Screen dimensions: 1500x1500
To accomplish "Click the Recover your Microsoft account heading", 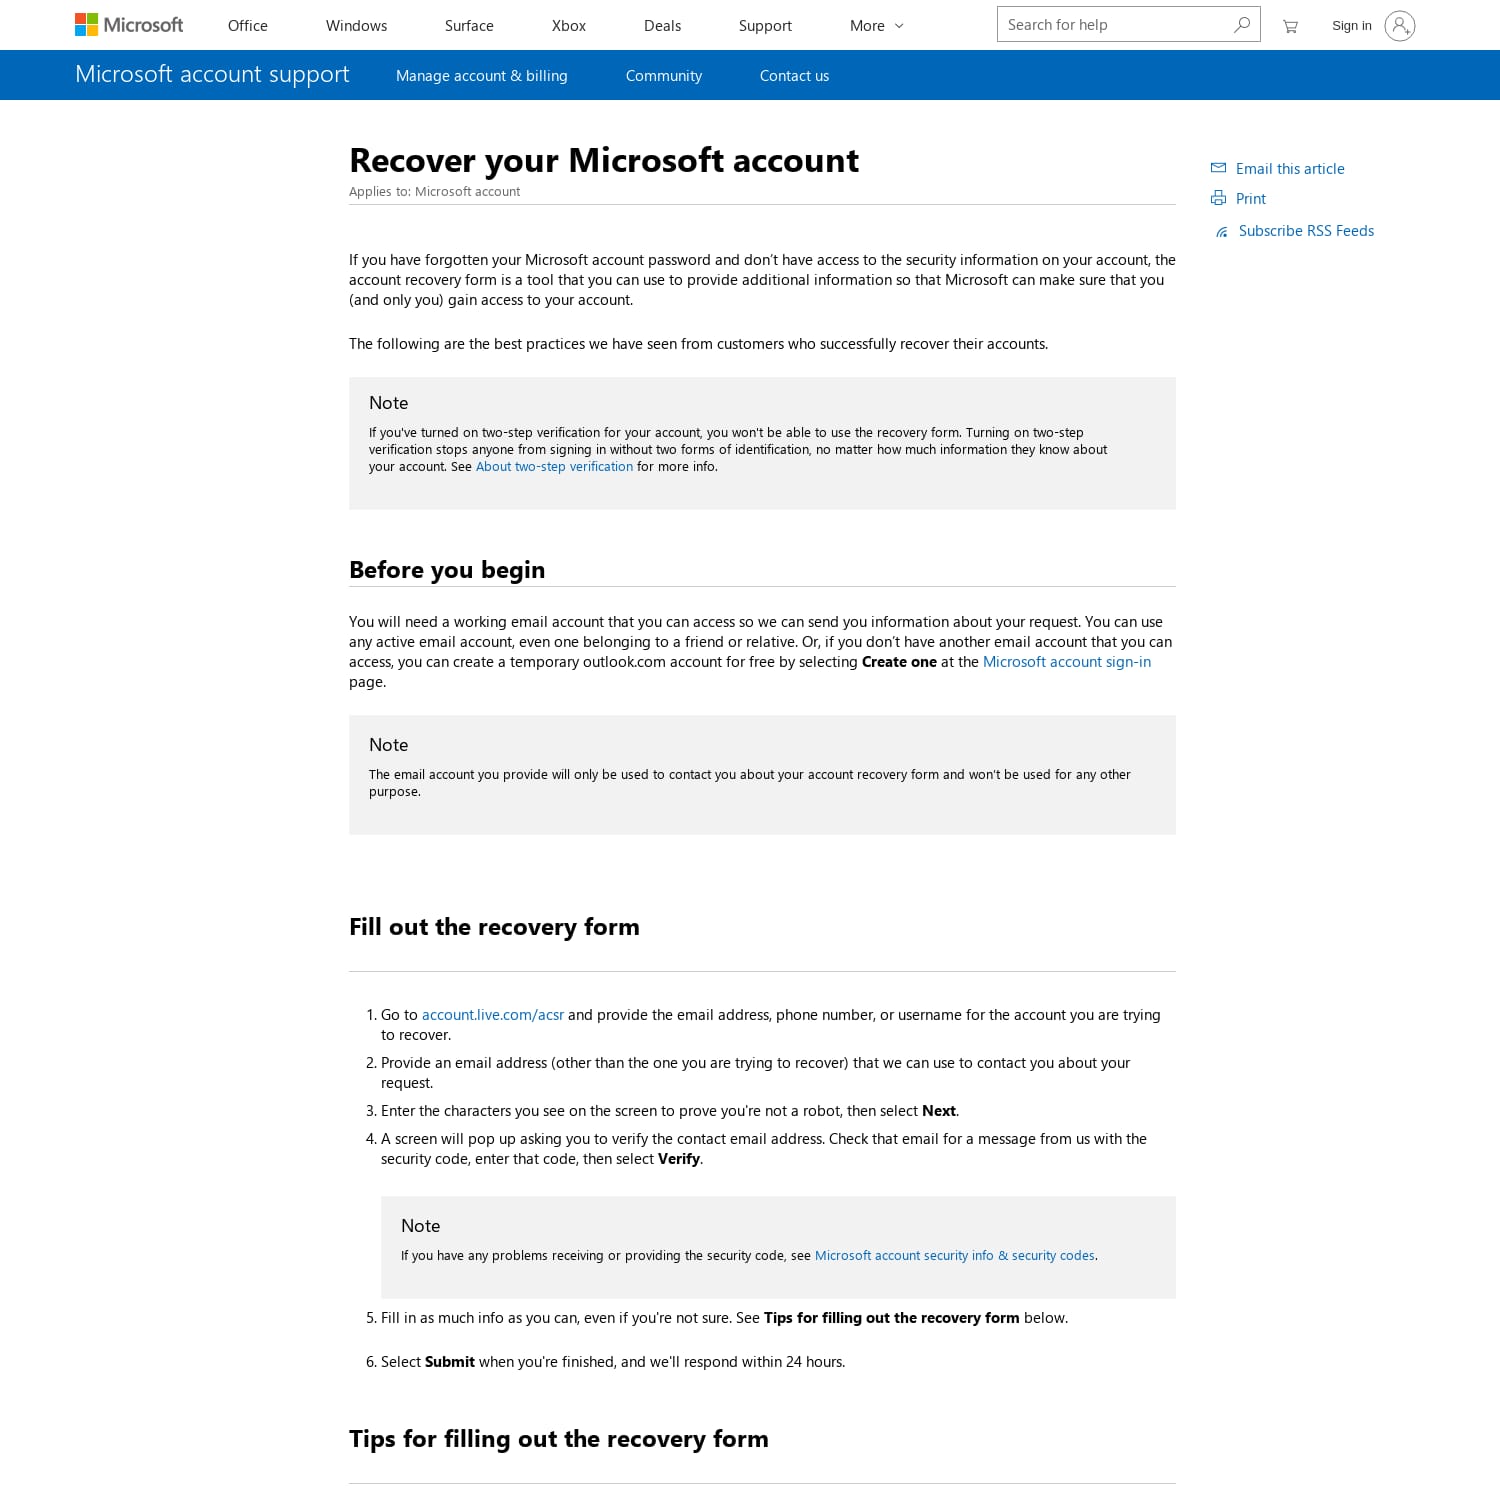I will tap(604, 160).
